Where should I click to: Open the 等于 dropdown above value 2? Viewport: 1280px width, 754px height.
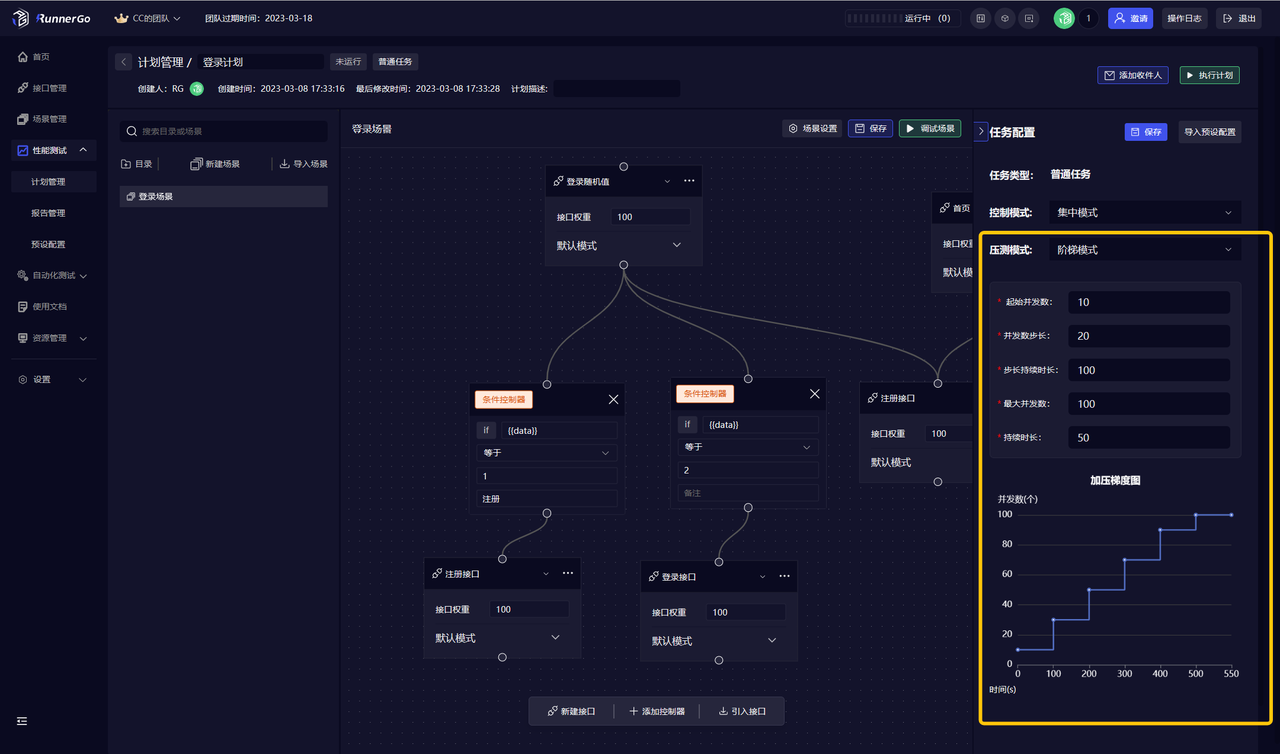pos(748,448)
